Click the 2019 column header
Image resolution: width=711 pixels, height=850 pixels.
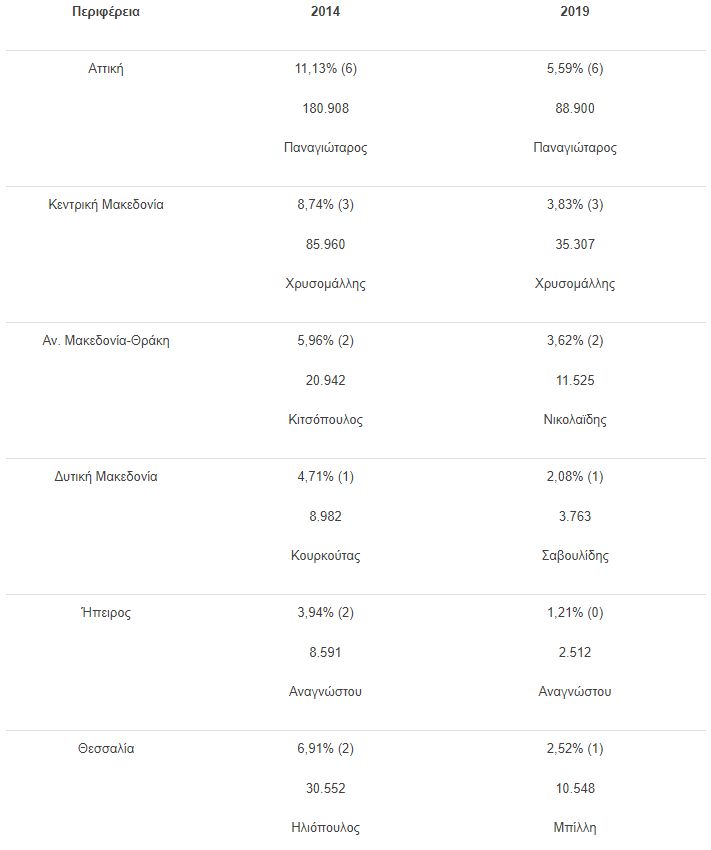[575, 12]
